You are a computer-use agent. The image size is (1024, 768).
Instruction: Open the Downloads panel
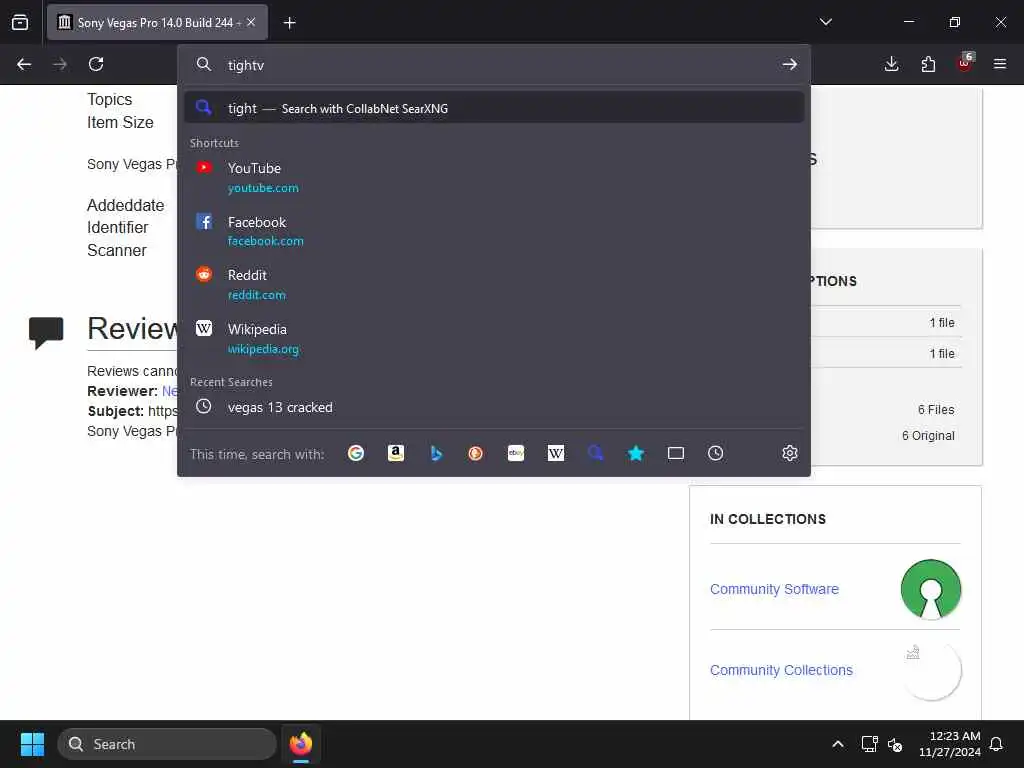tap(891, 64)
